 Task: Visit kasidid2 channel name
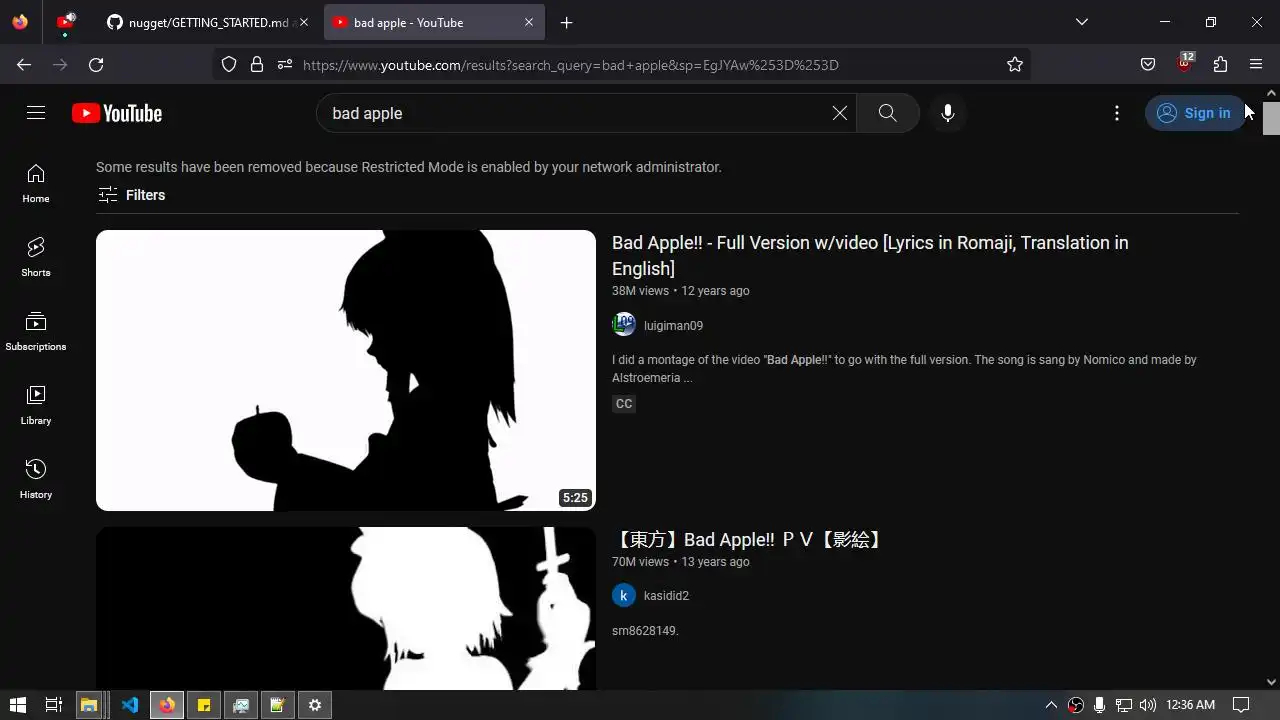coord(666,595)
